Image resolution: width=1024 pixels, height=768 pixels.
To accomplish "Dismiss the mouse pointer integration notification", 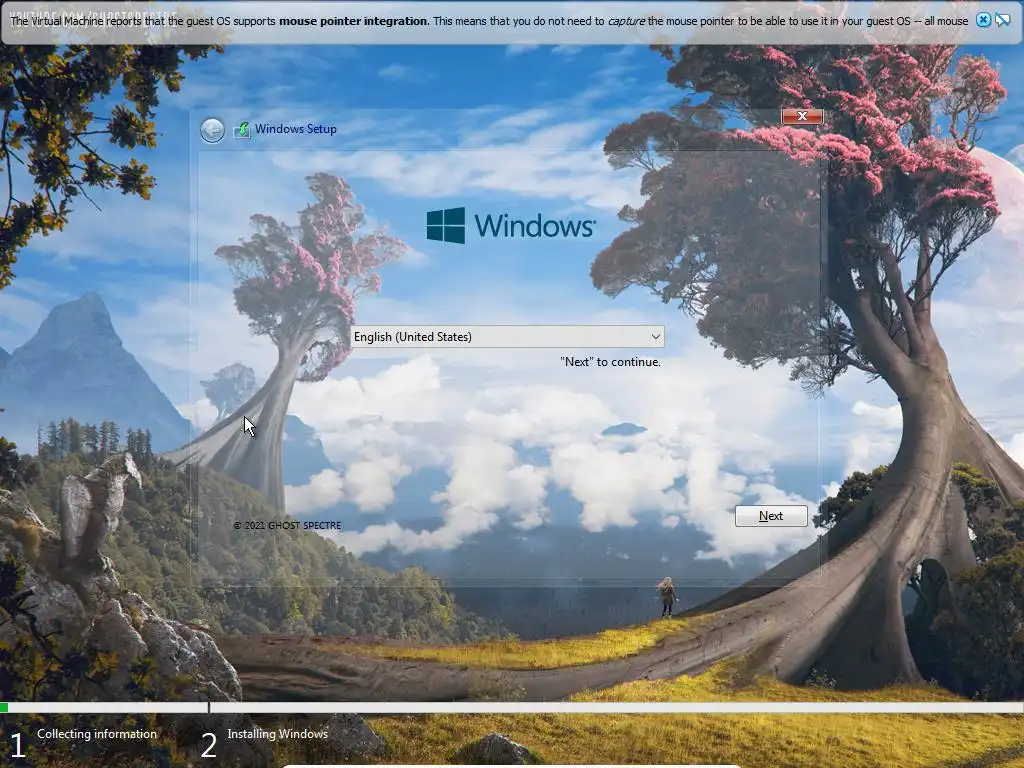I will 983,20.
